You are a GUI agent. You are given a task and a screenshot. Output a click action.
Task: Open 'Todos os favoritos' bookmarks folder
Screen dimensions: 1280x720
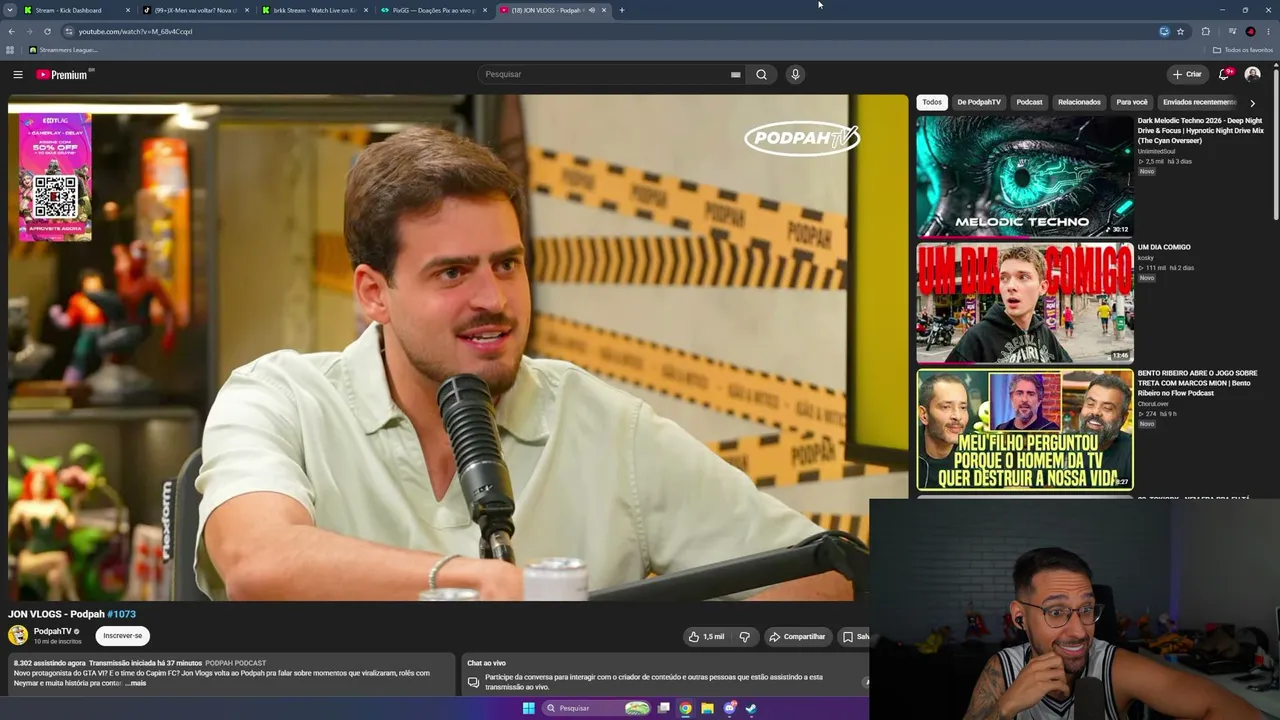tap(1243, 50)
